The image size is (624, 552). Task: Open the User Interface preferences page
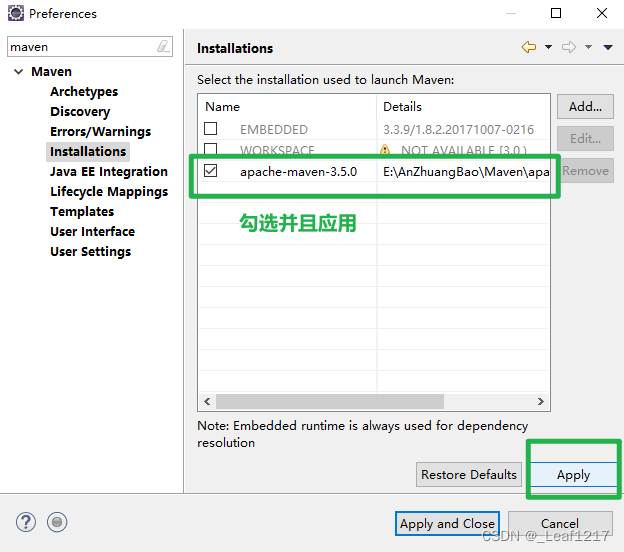click(92, 231)
